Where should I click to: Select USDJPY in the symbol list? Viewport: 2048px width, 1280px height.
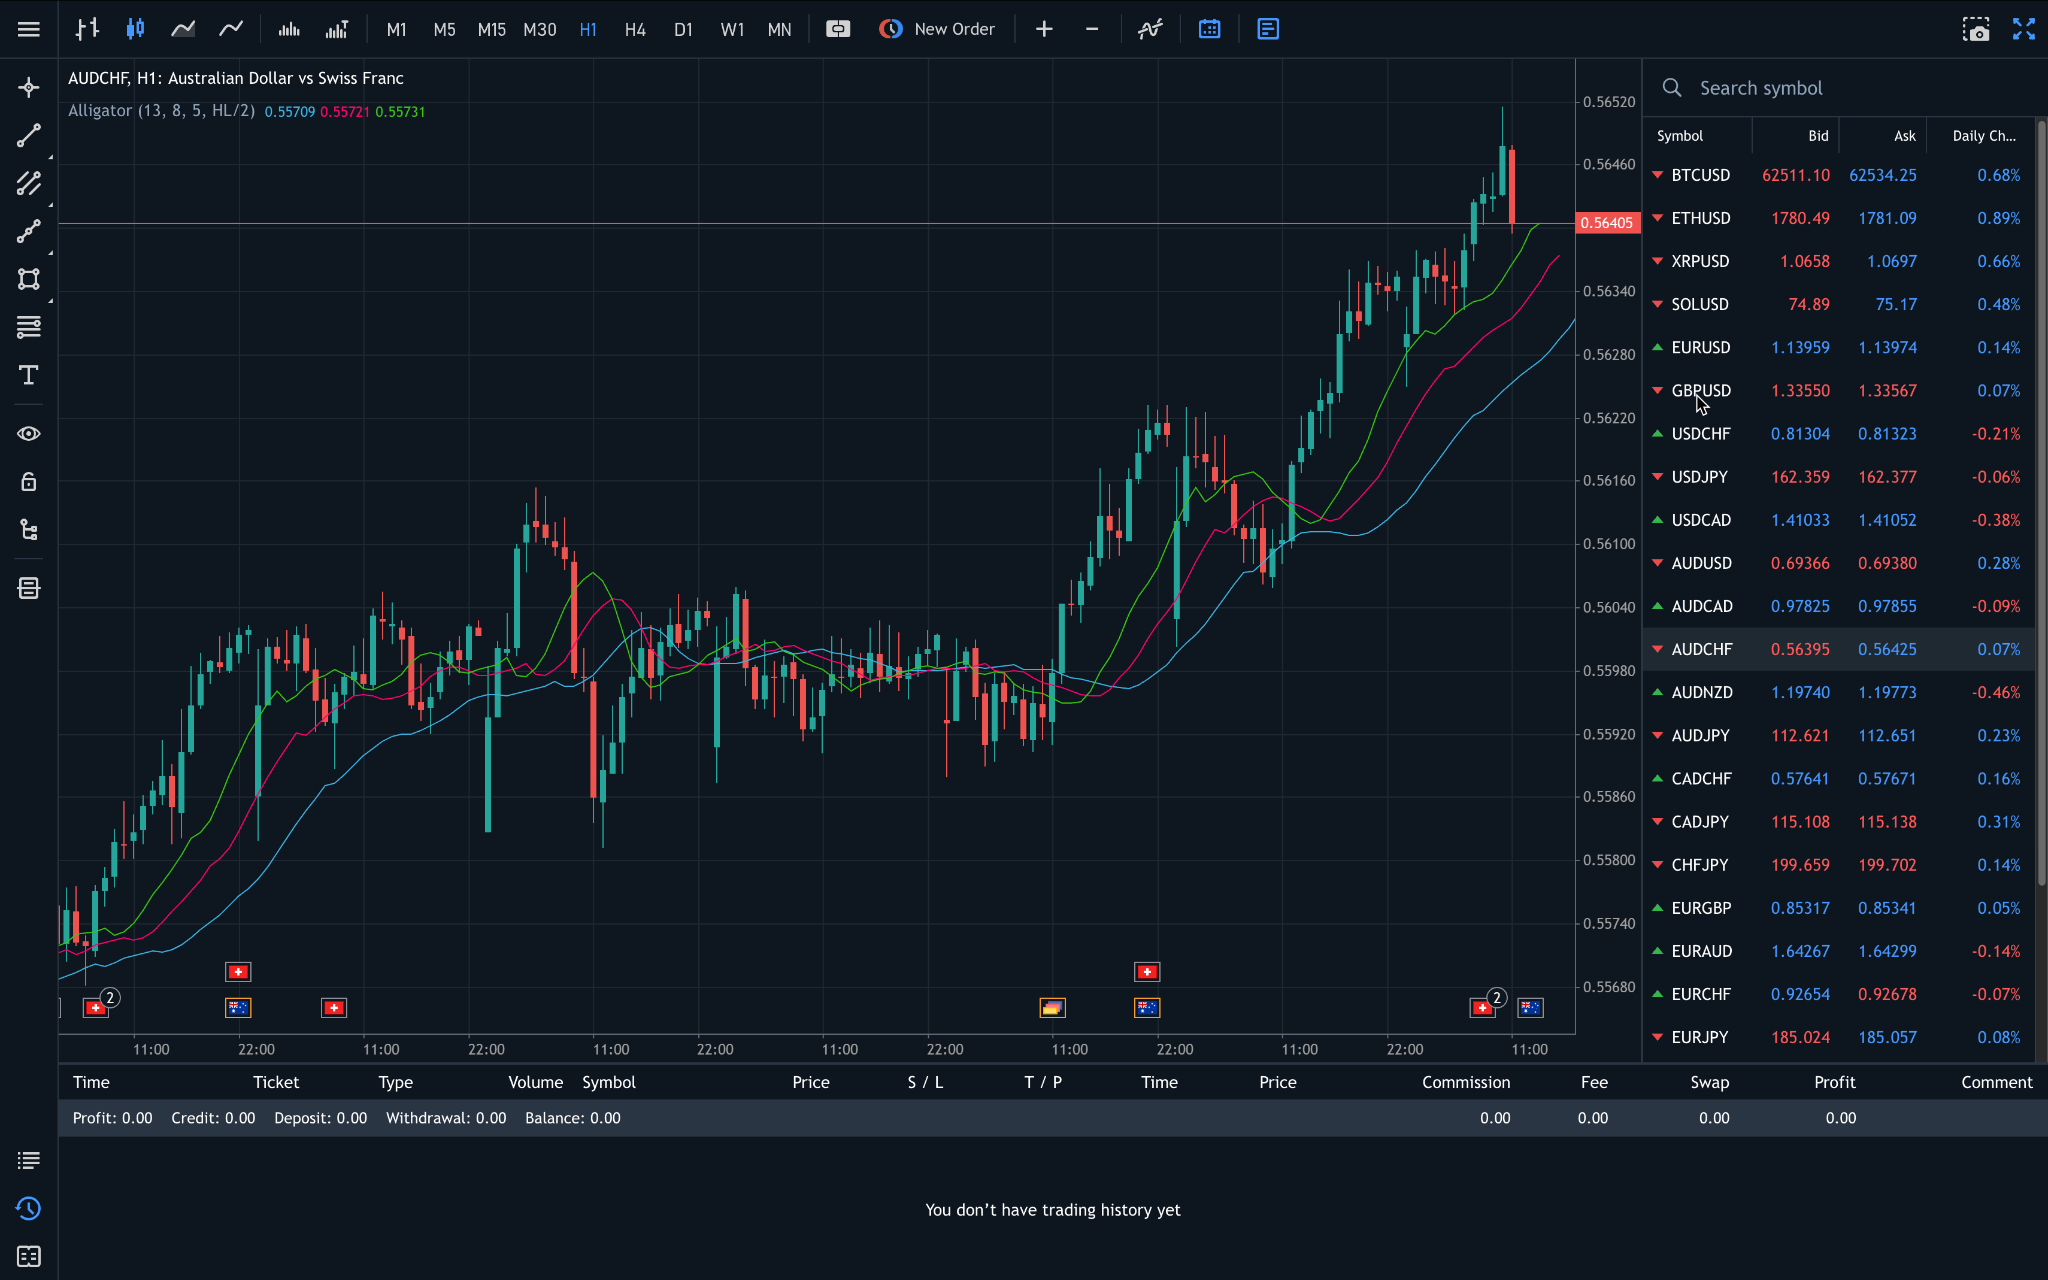(1839, 477)
